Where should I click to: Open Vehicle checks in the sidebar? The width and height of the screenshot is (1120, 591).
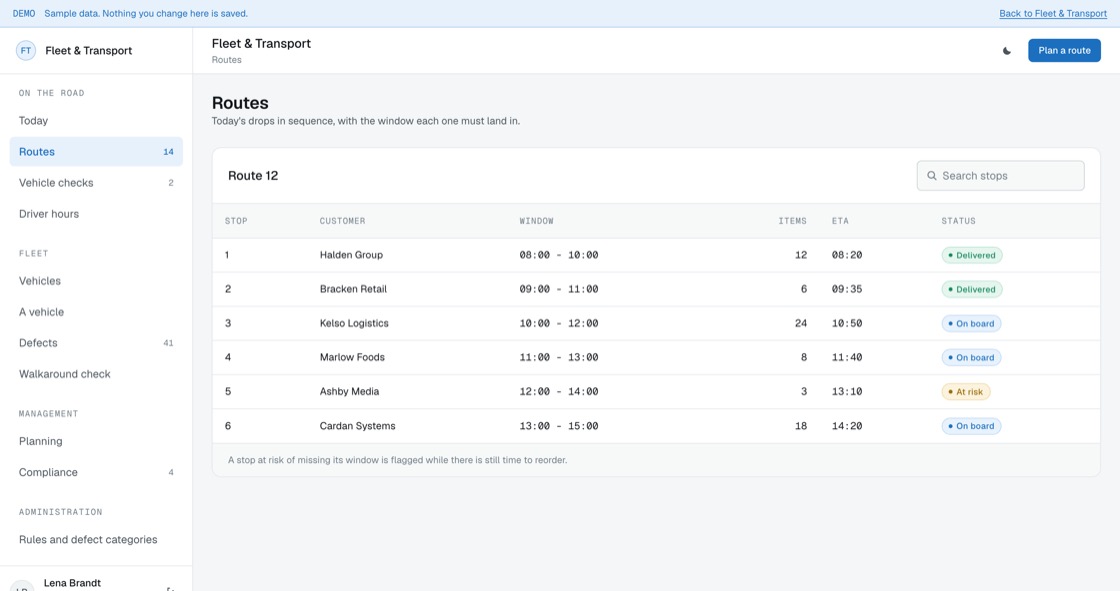pyautogui.click(x=96, y=183)
